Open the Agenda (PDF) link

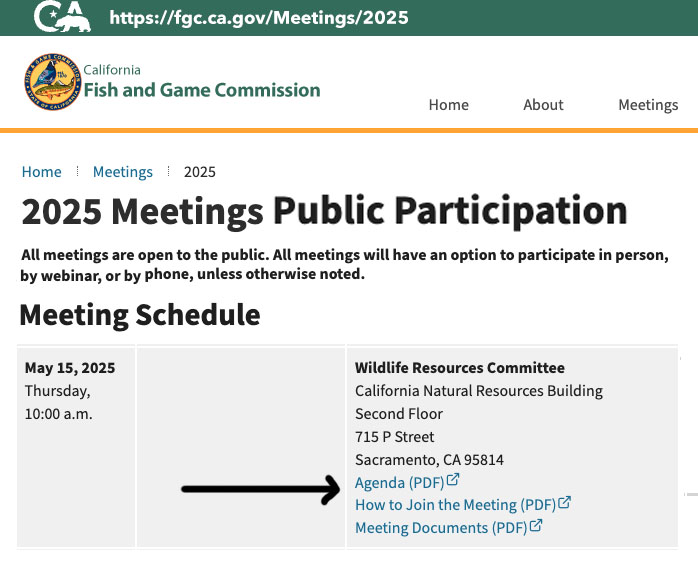tap(399, 482)
